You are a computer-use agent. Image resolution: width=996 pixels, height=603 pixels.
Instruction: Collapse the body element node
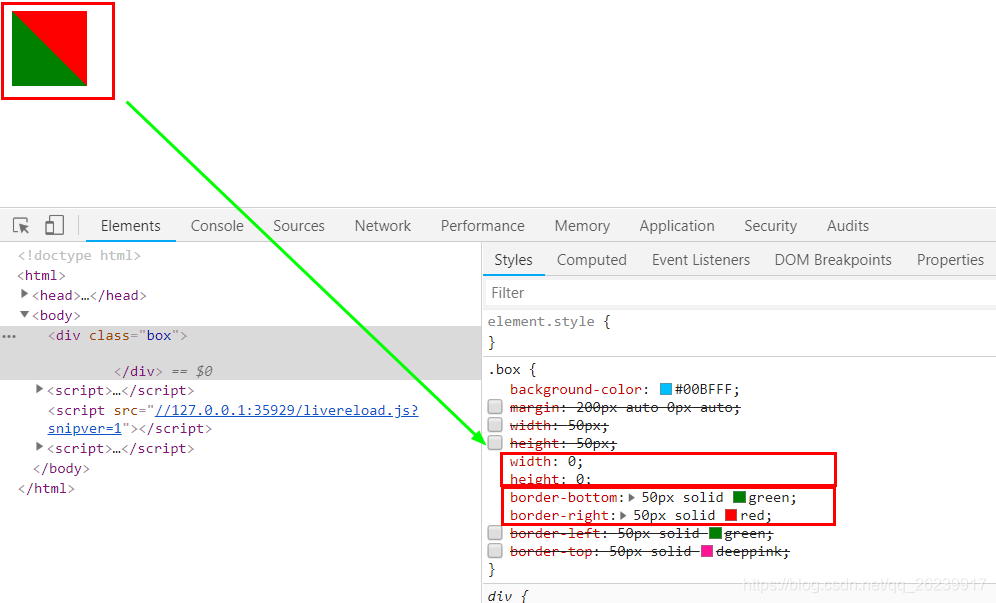(x=24, y=314)
